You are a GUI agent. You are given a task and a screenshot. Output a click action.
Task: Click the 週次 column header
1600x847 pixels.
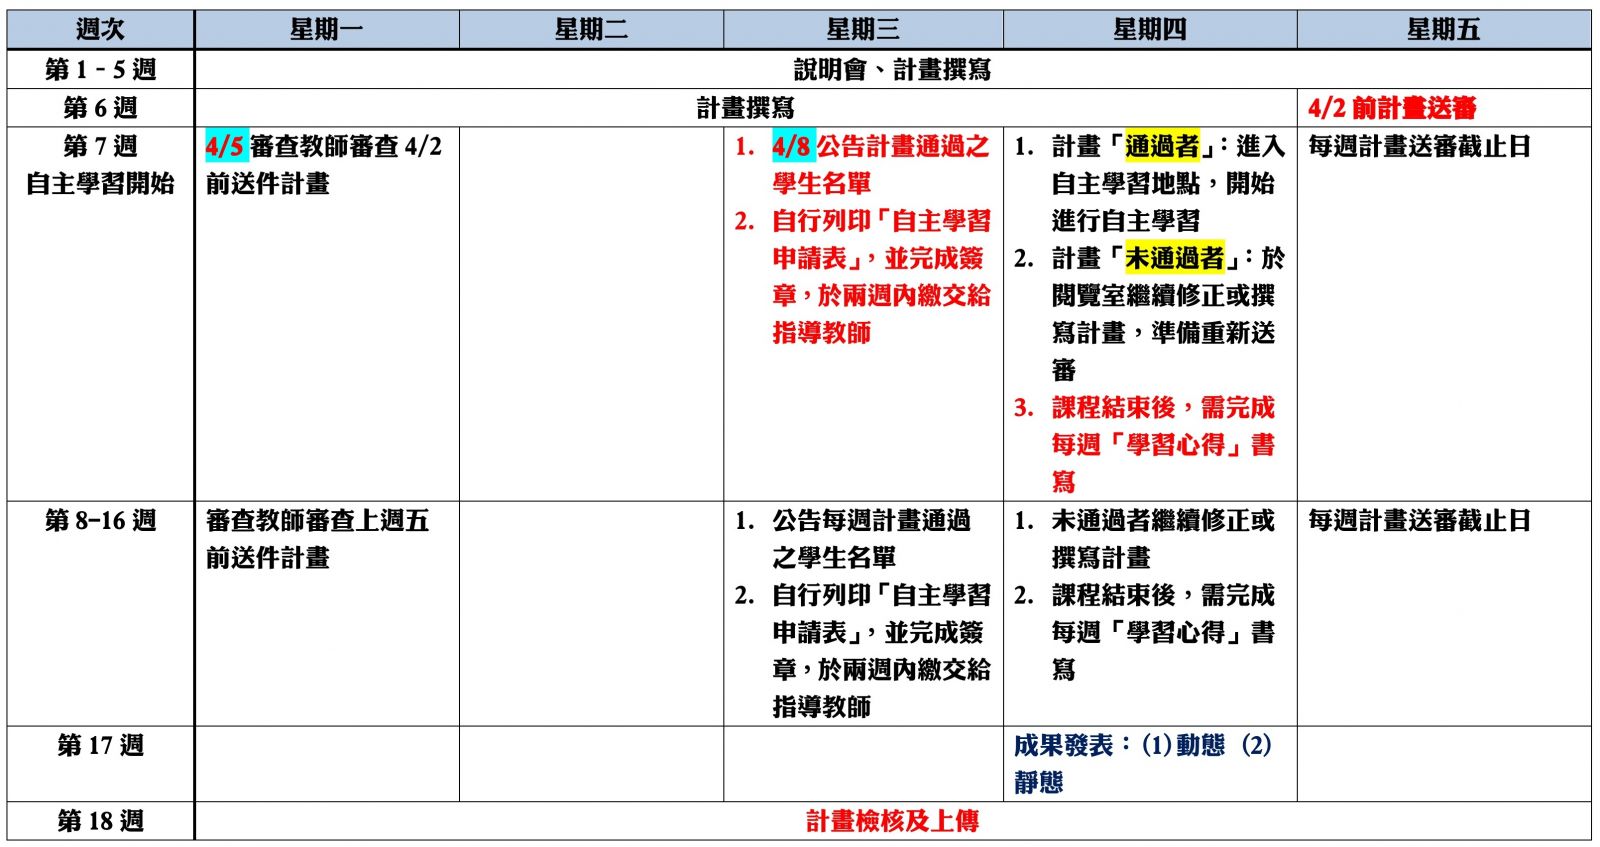click(100, 30)
